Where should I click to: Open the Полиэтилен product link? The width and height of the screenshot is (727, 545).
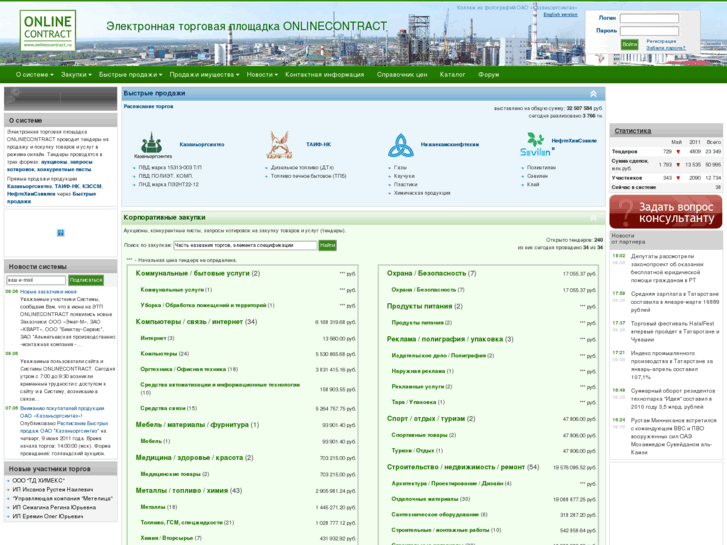click(x=541, y=167)
